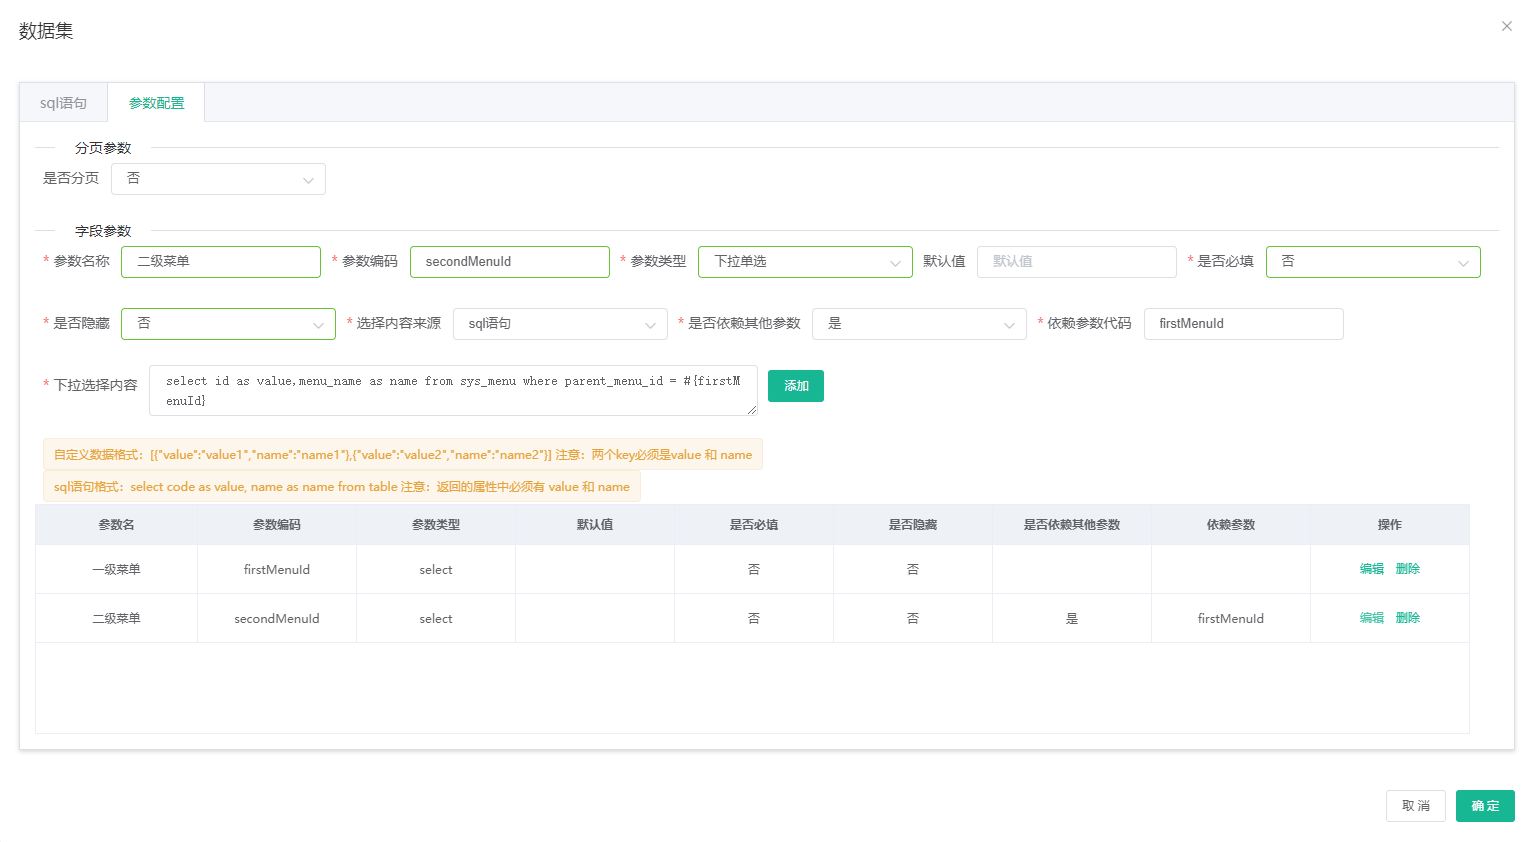Click 删除 for the 一级菜单 row
This screenshot has height=842, width=1533.
[x=1408, y=569]
